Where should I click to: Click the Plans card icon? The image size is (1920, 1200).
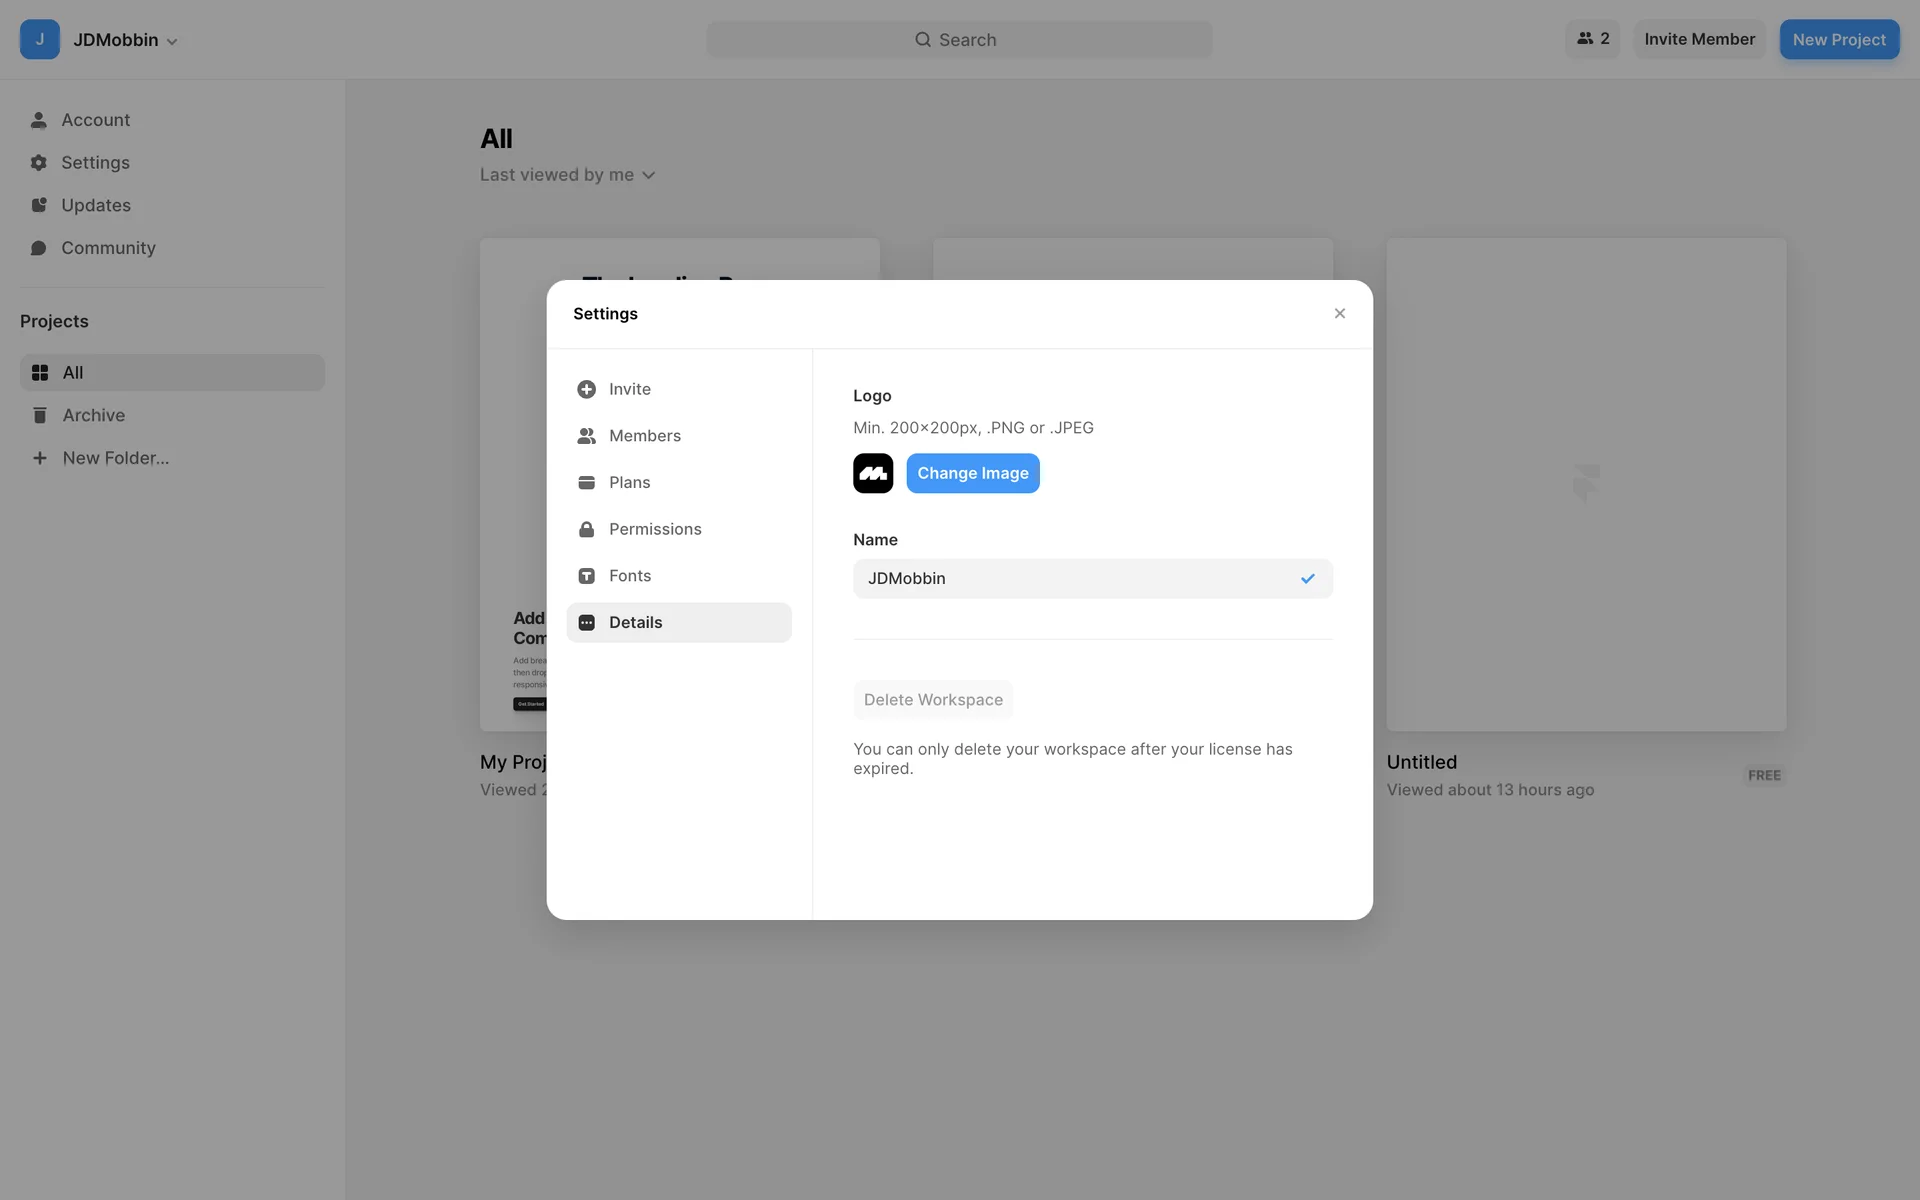click(x=586, y=483)
